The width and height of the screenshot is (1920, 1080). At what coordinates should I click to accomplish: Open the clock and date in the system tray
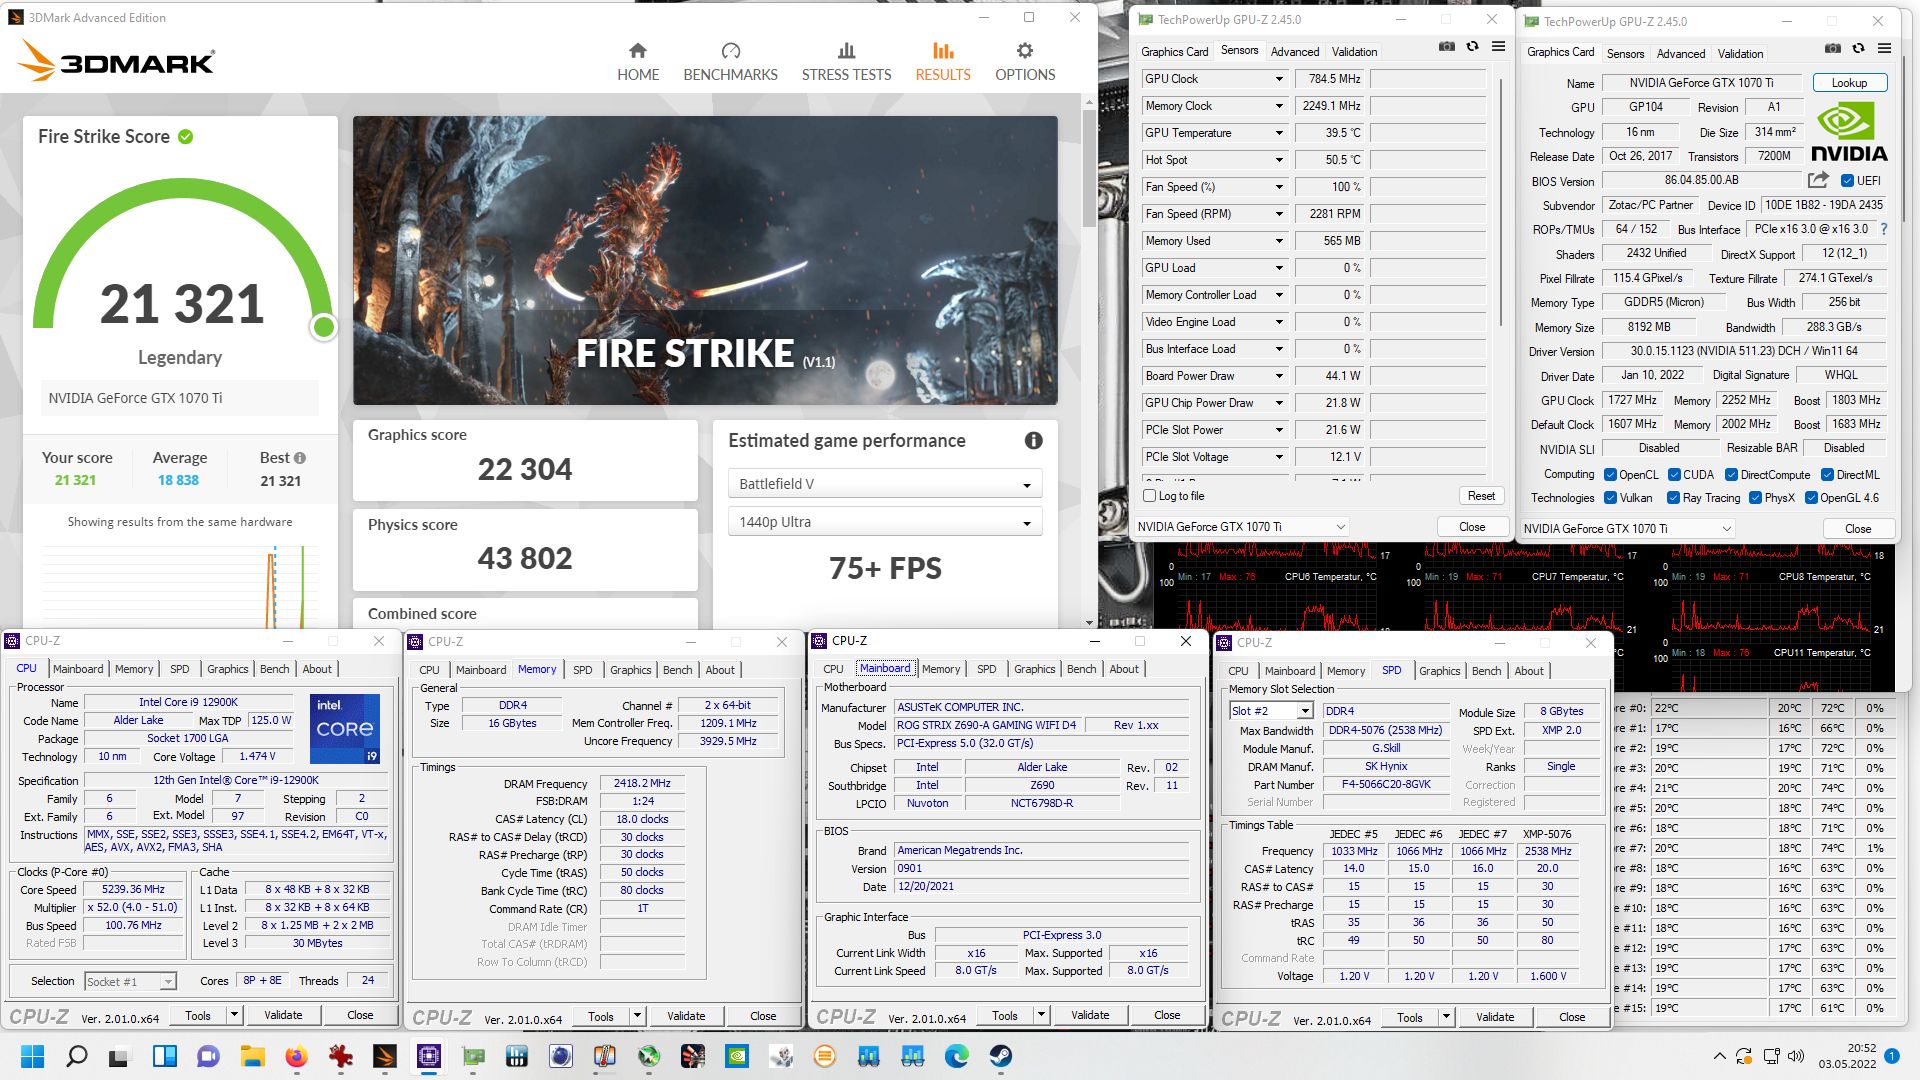tap(1848, 1056)
